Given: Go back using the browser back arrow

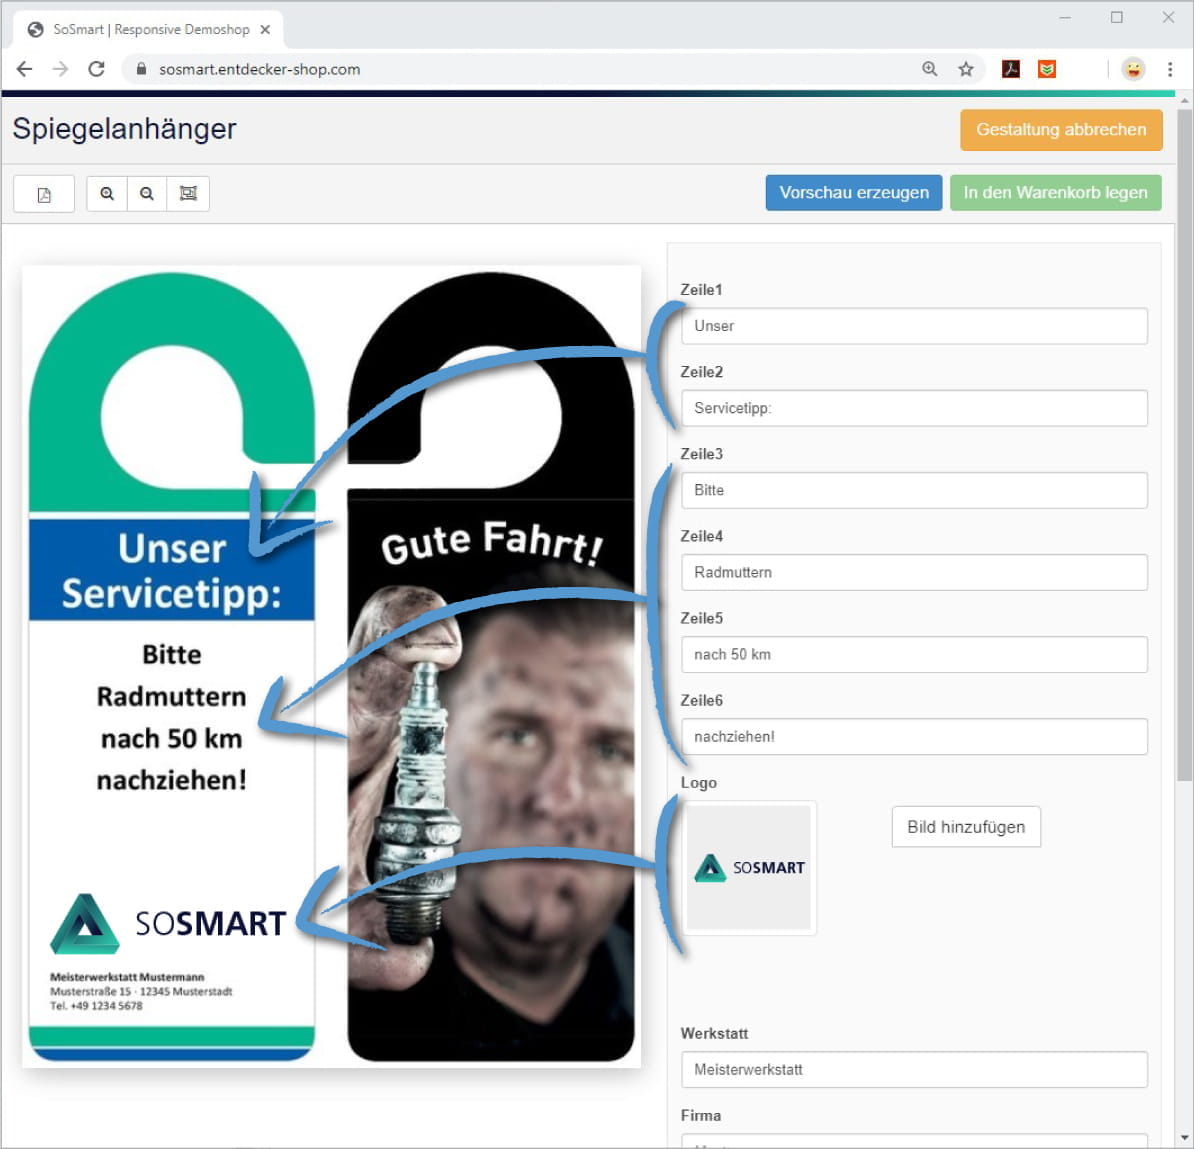Looking at the screenshot, I should click(x=25, y=69).
